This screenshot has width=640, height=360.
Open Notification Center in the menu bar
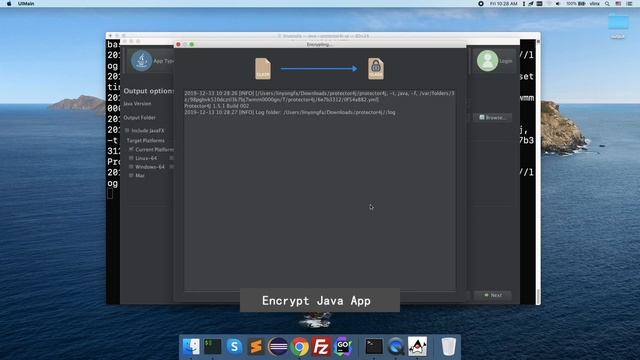pyautogui.click(x=629, y=3)
